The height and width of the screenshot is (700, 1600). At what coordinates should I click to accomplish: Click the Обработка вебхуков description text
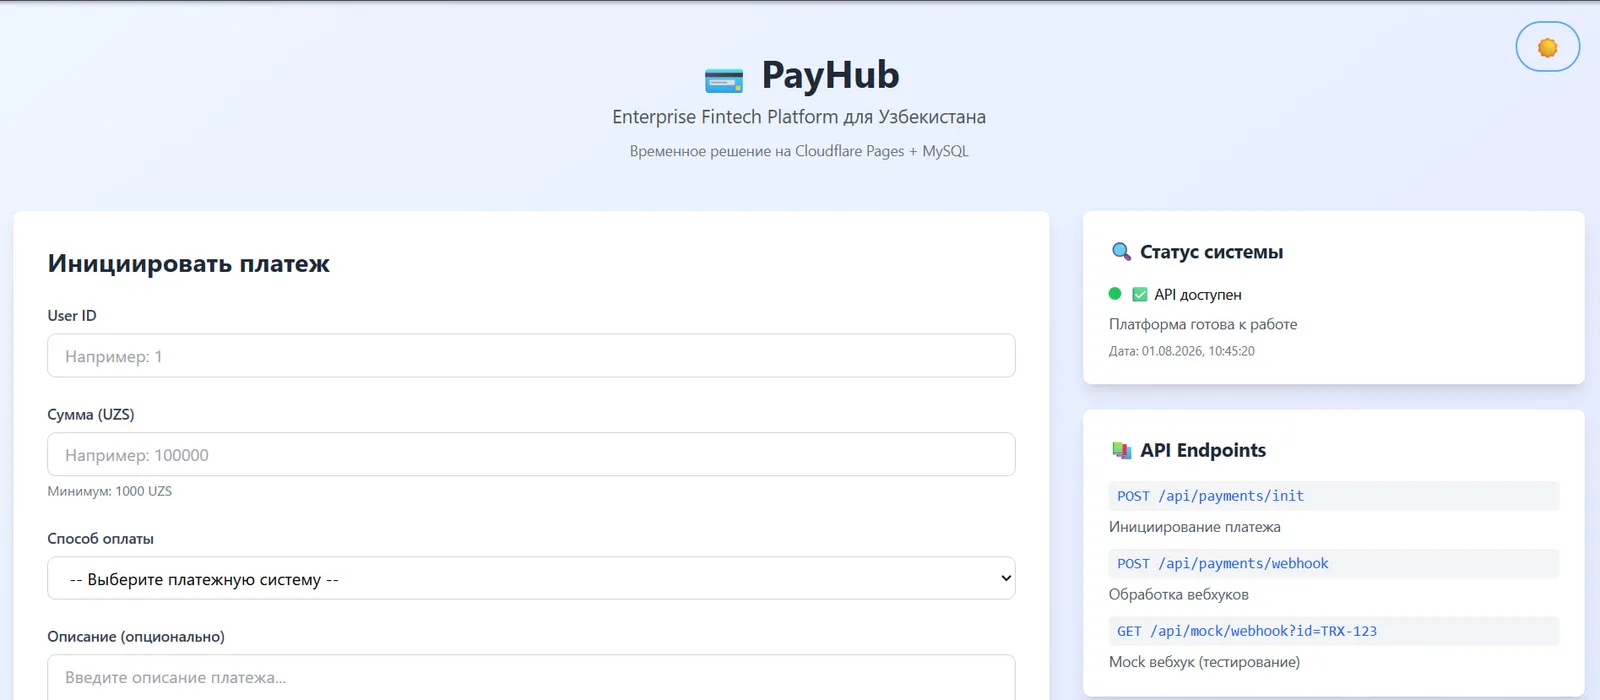pos(1179,594)
